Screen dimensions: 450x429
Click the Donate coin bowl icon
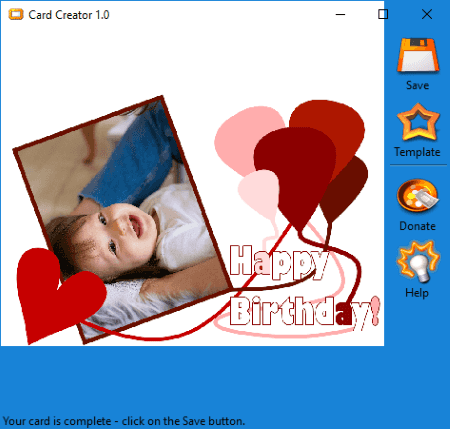pos(418,196)
